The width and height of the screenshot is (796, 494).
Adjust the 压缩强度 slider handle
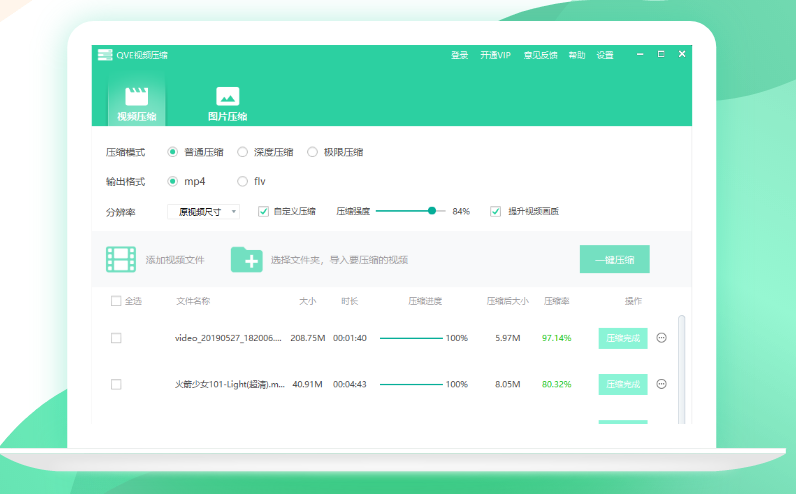[x=432, y=211]
